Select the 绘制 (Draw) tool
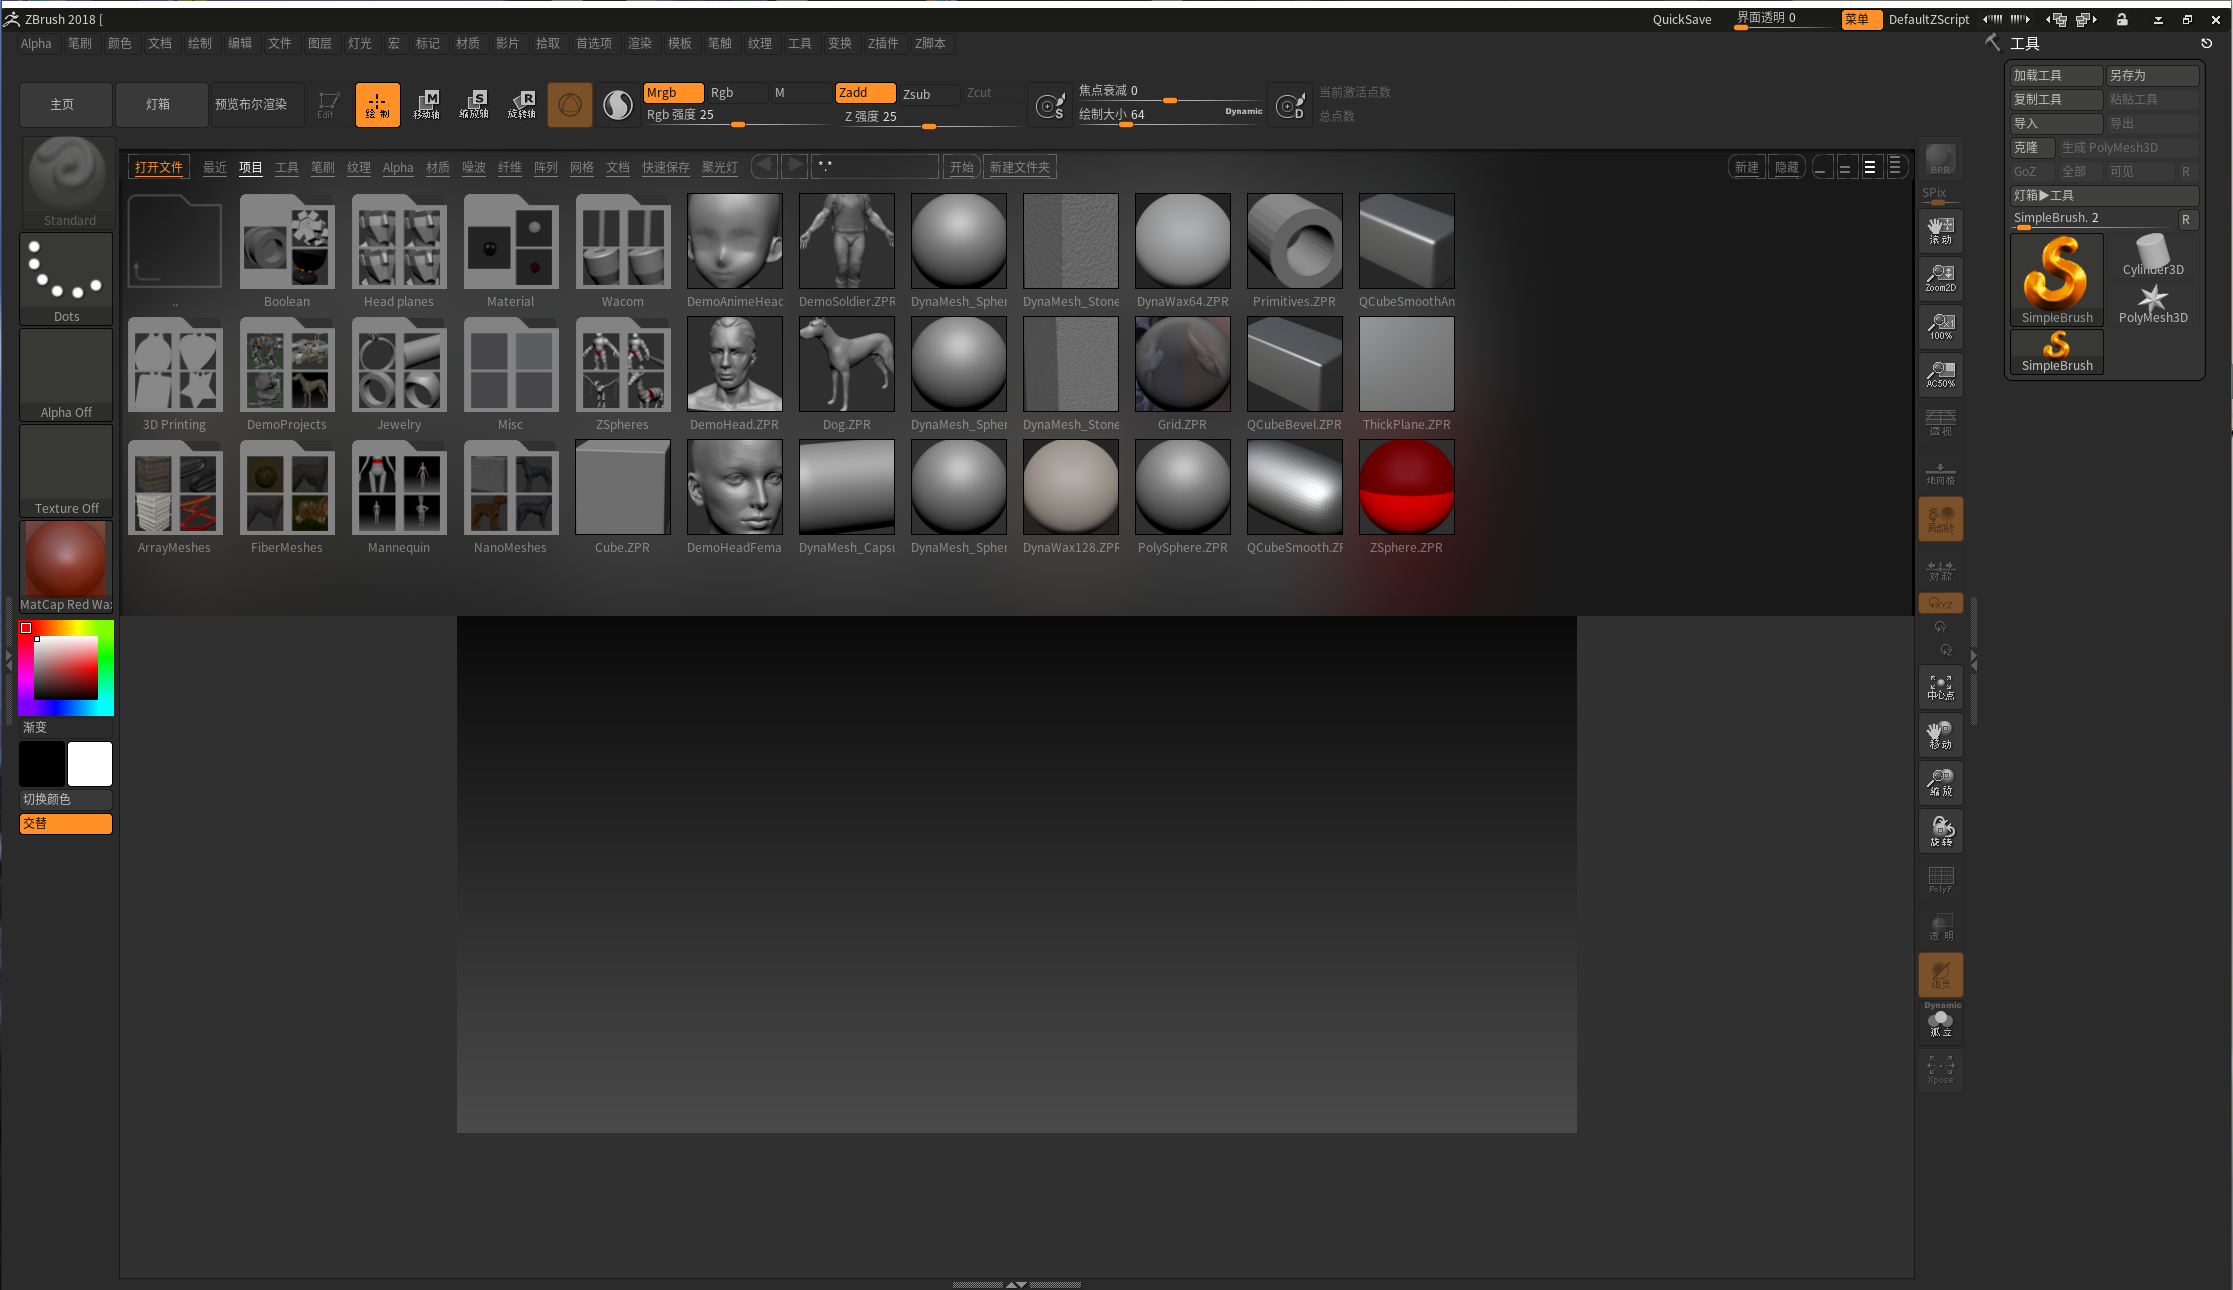The image size is (2233, 1290). tap(377, 104)
